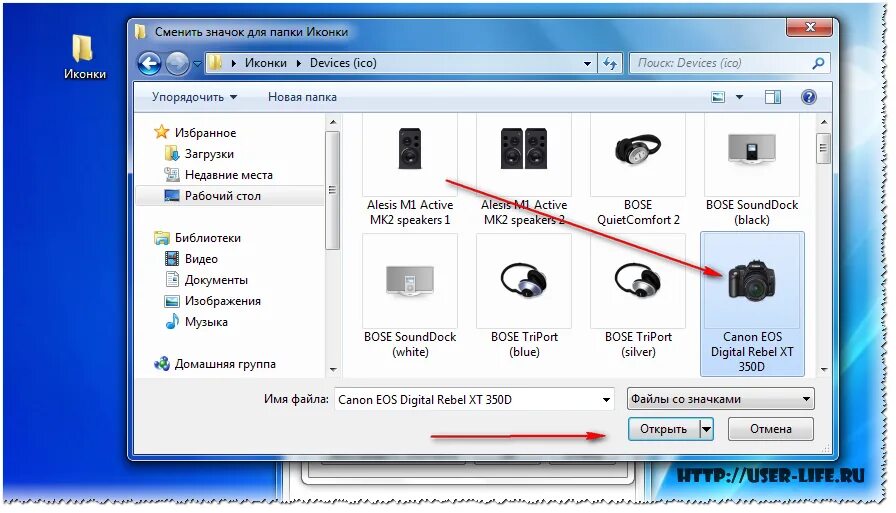Select the Иконки folder on desktop
The height and width of the screenshot is (513, 896).
(x=85, y=57)
